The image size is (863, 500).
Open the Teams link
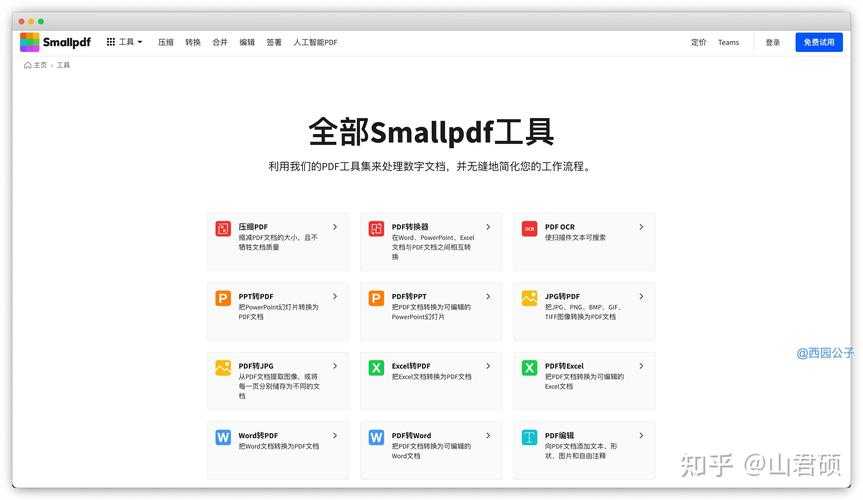pos(728,42)
